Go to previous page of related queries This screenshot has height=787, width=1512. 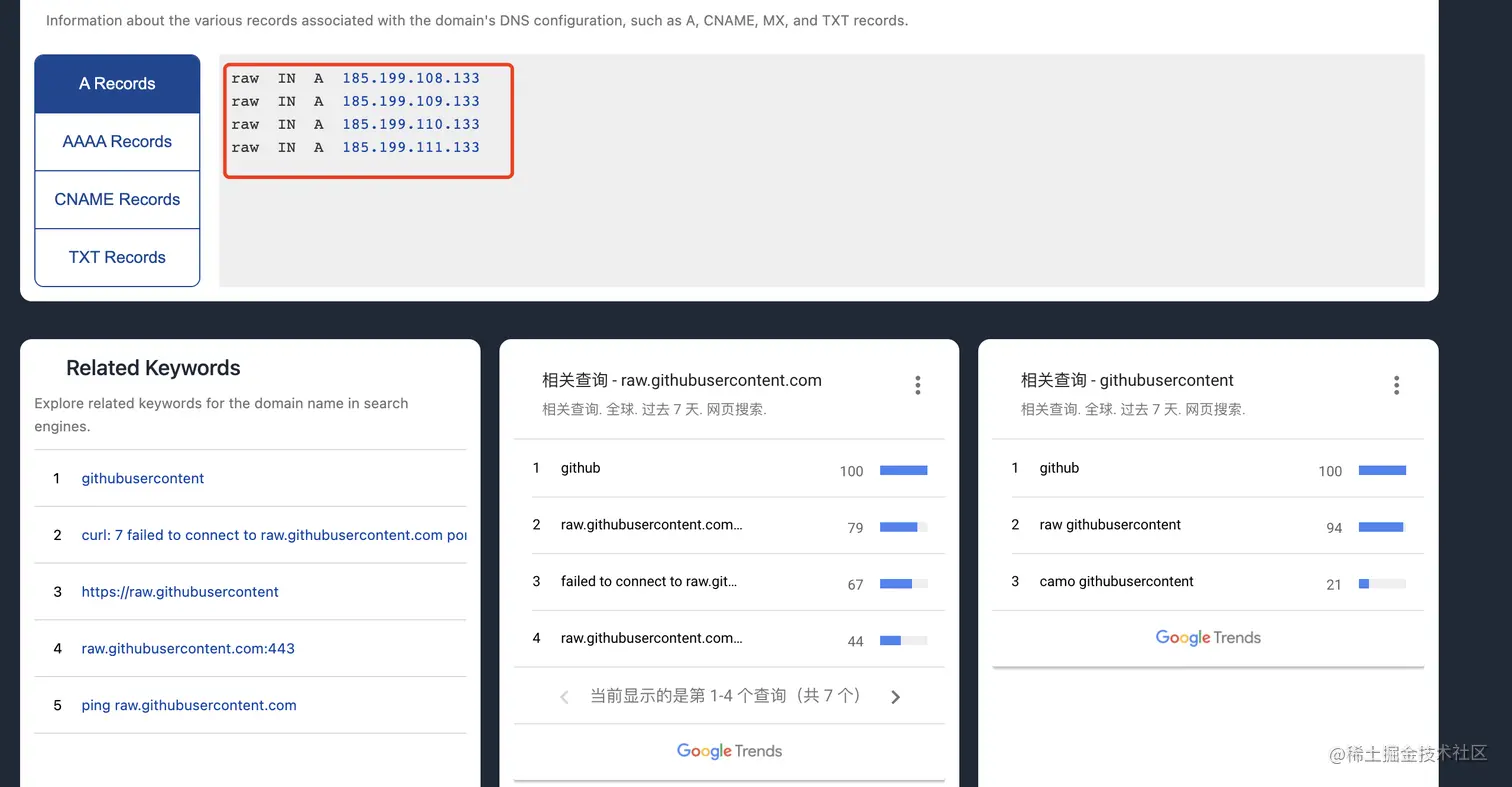click(x=564, y=697)
